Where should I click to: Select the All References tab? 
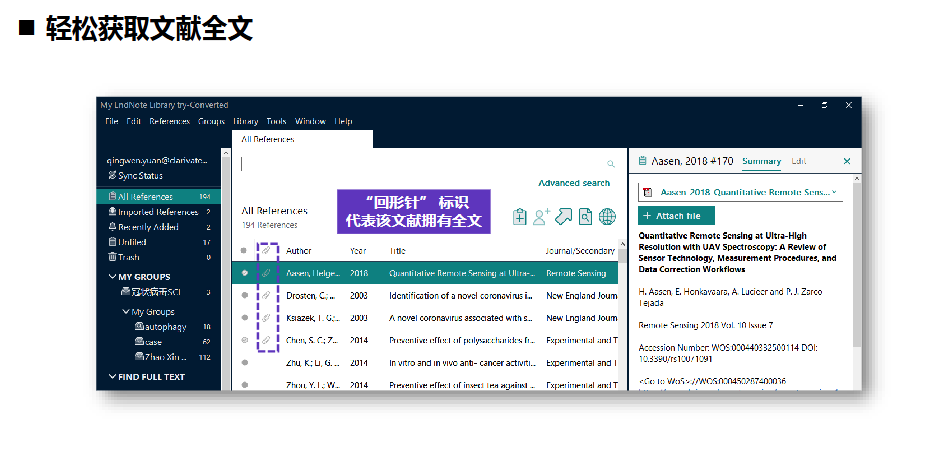[302, 139]
